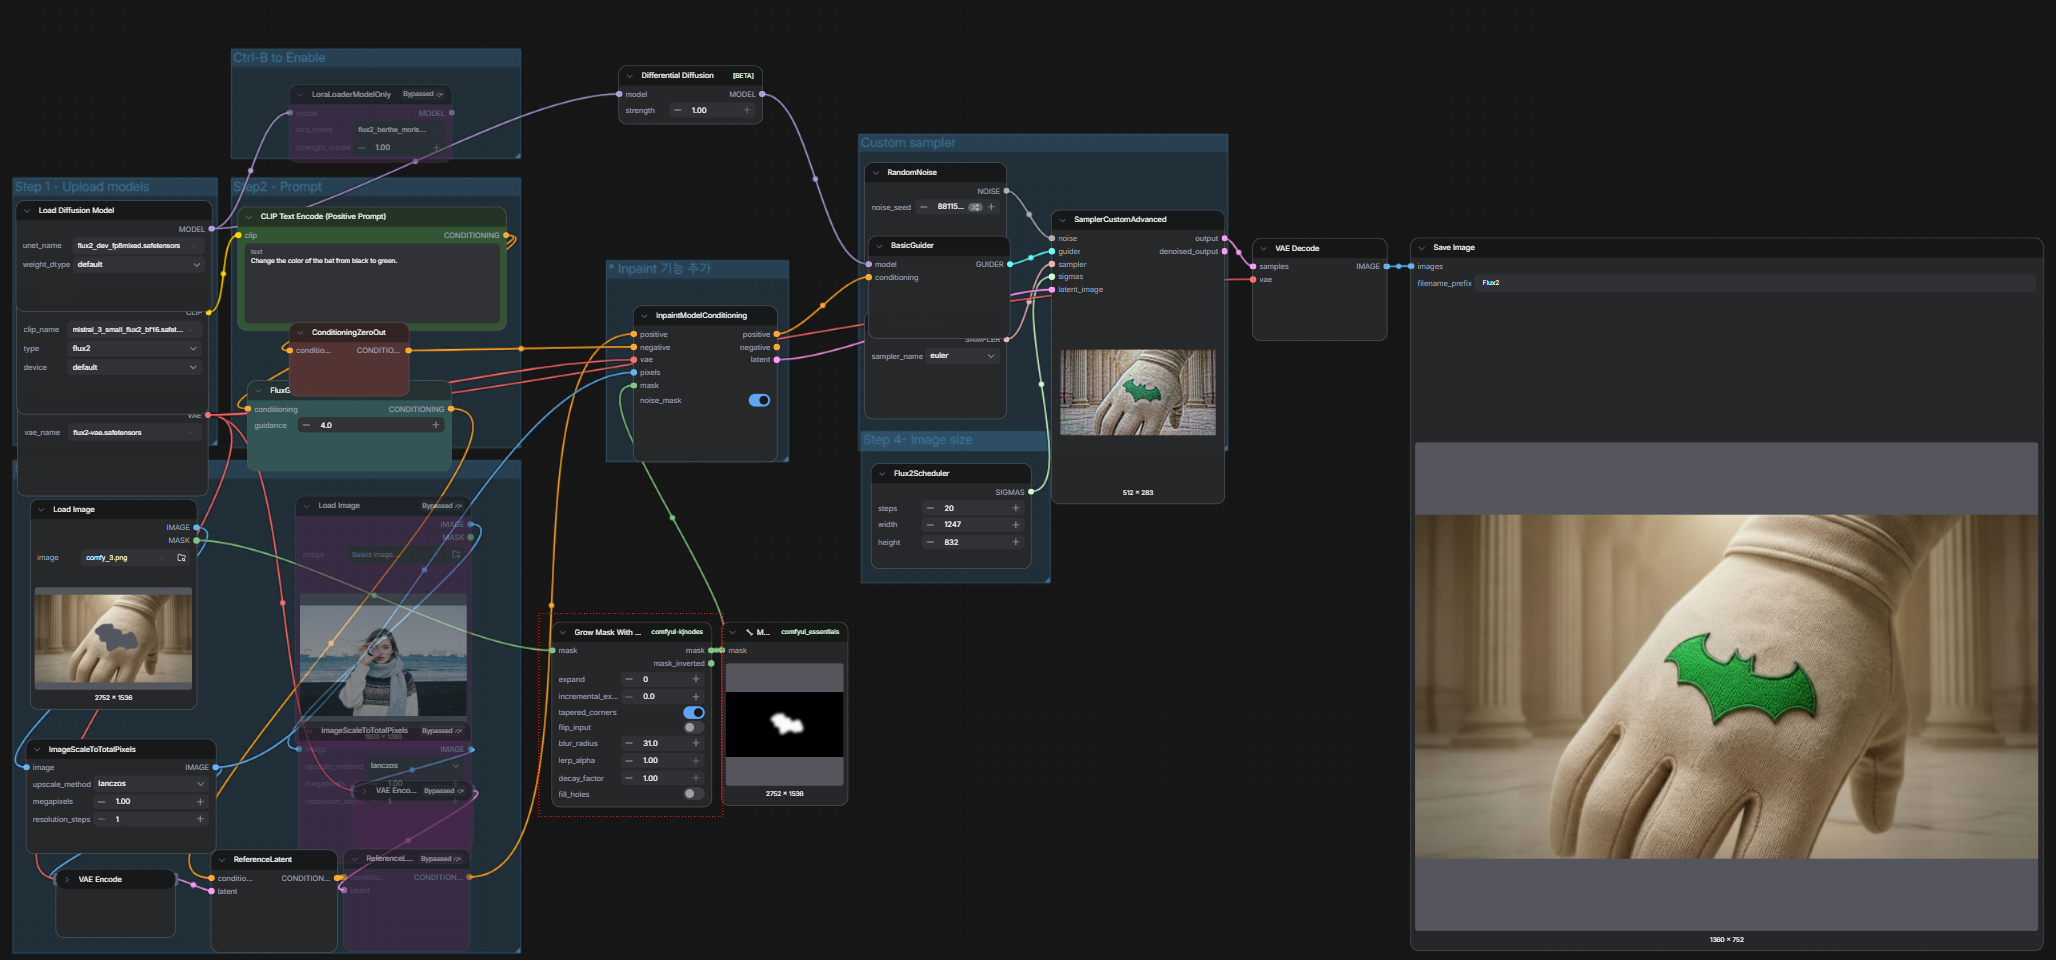
Task: Select the 'Custom sampler' group title
Action: [x=908, y=143]
